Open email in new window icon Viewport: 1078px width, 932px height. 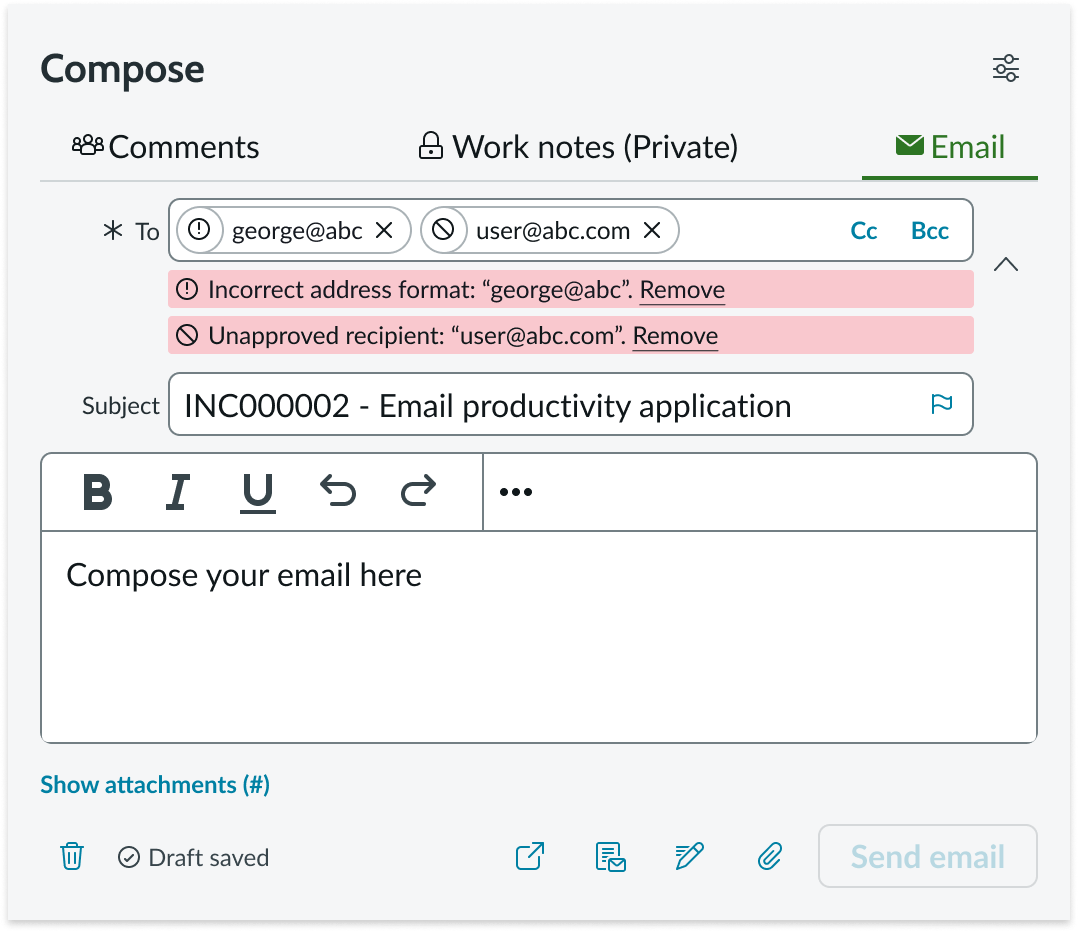tap(529, 857)
